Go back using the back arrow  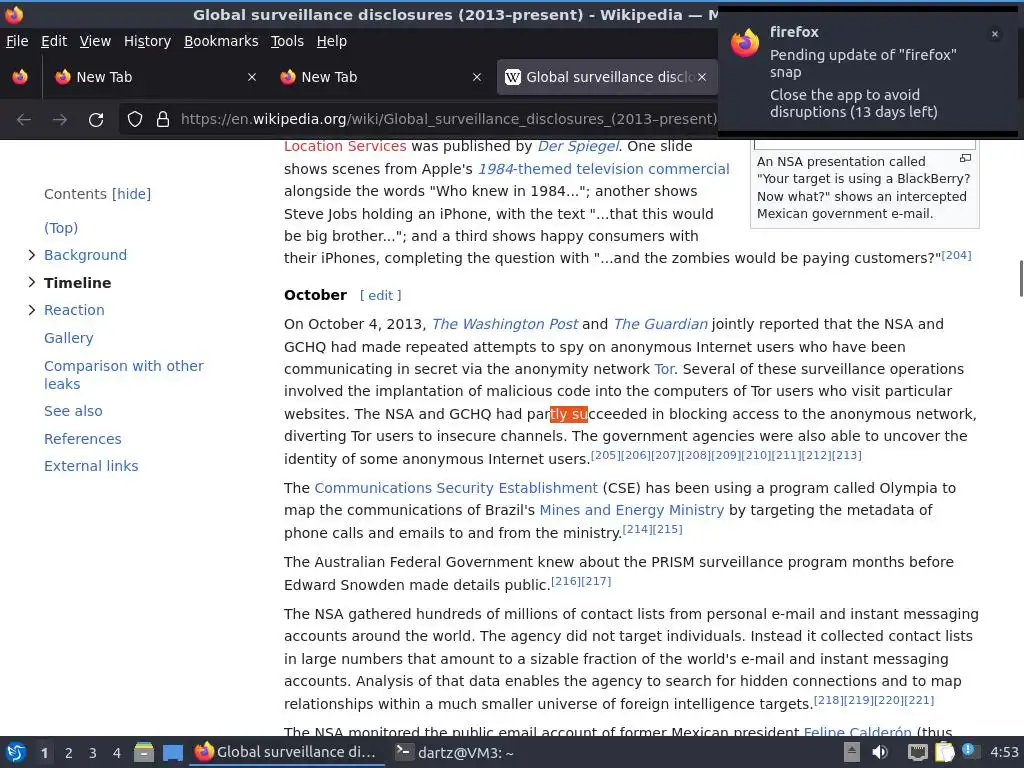click(x=24, y=120)
